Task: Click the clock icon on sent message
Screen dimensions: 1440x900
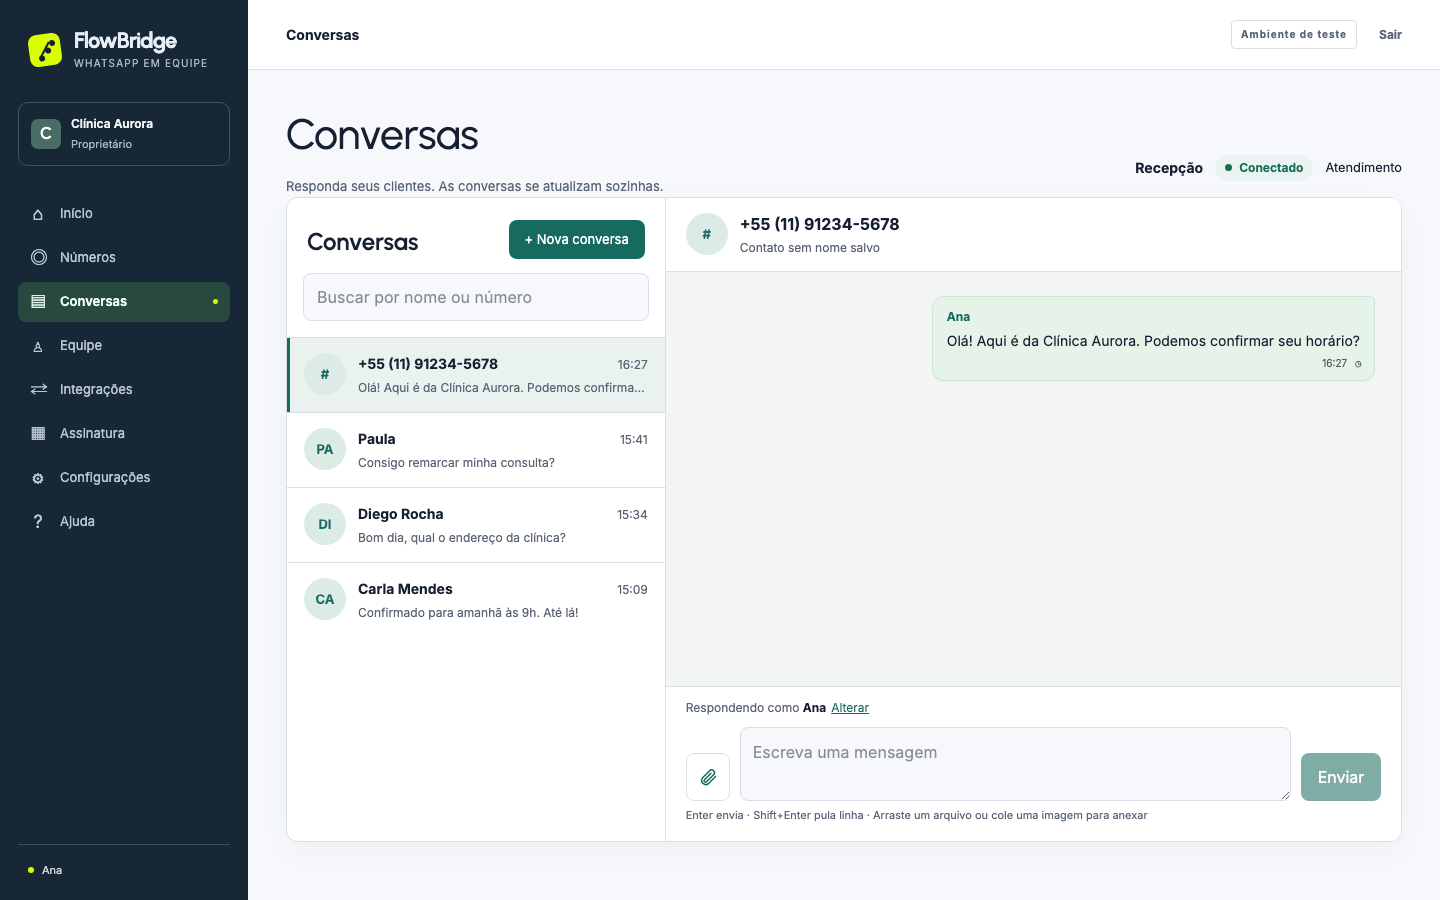Action: (1358, 364)
